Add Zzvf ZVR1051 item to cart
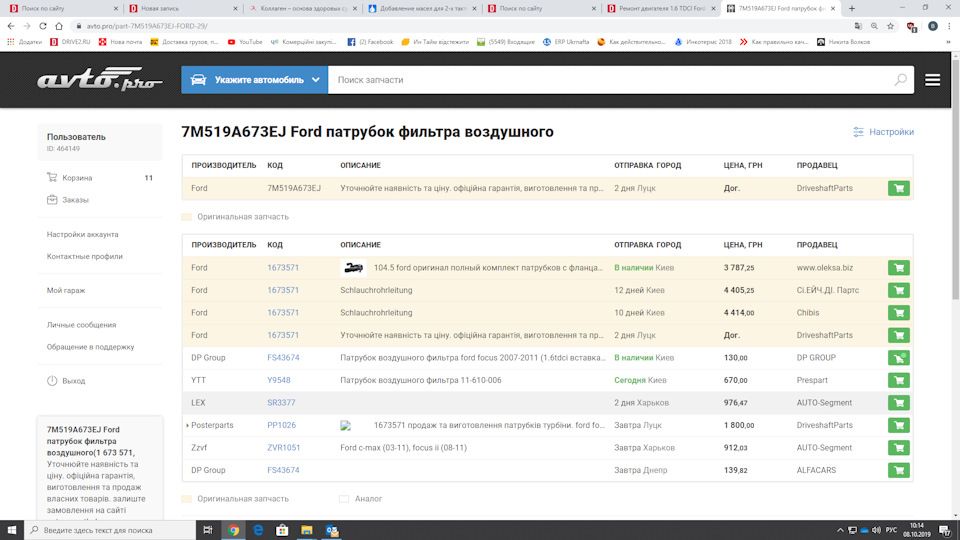 click(899, 448)
